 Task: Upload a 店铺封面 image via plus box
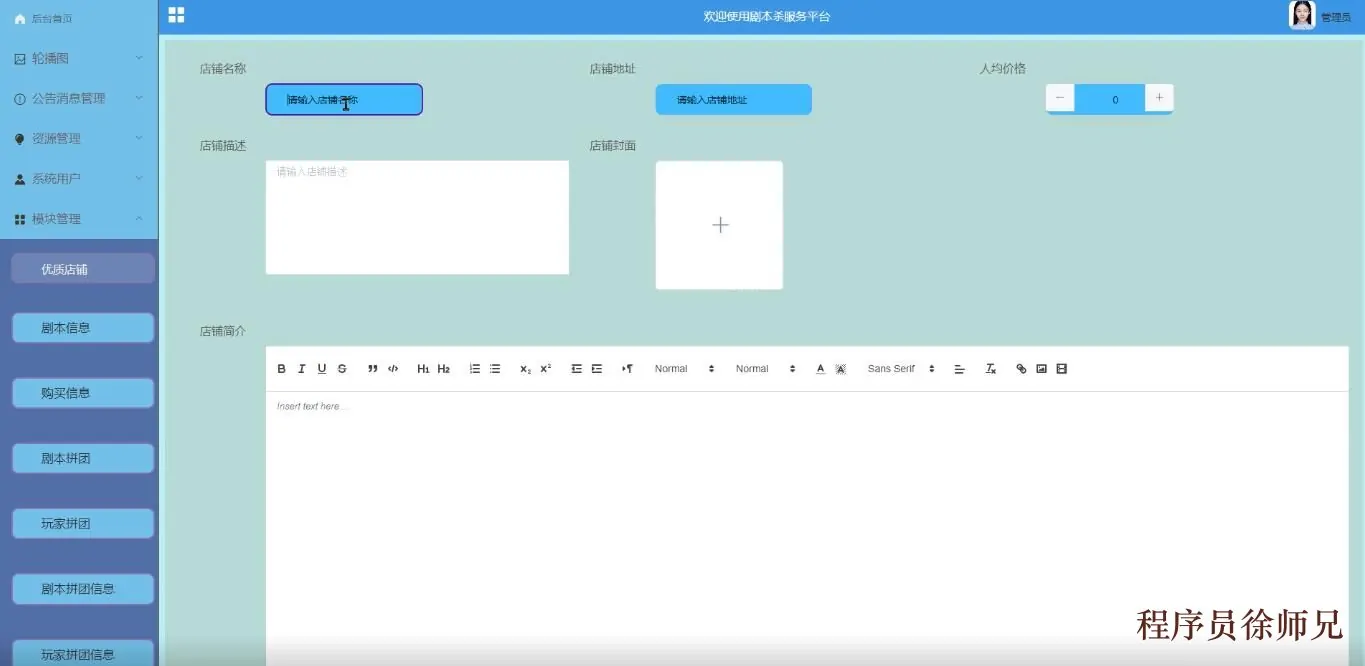point(719,225)
